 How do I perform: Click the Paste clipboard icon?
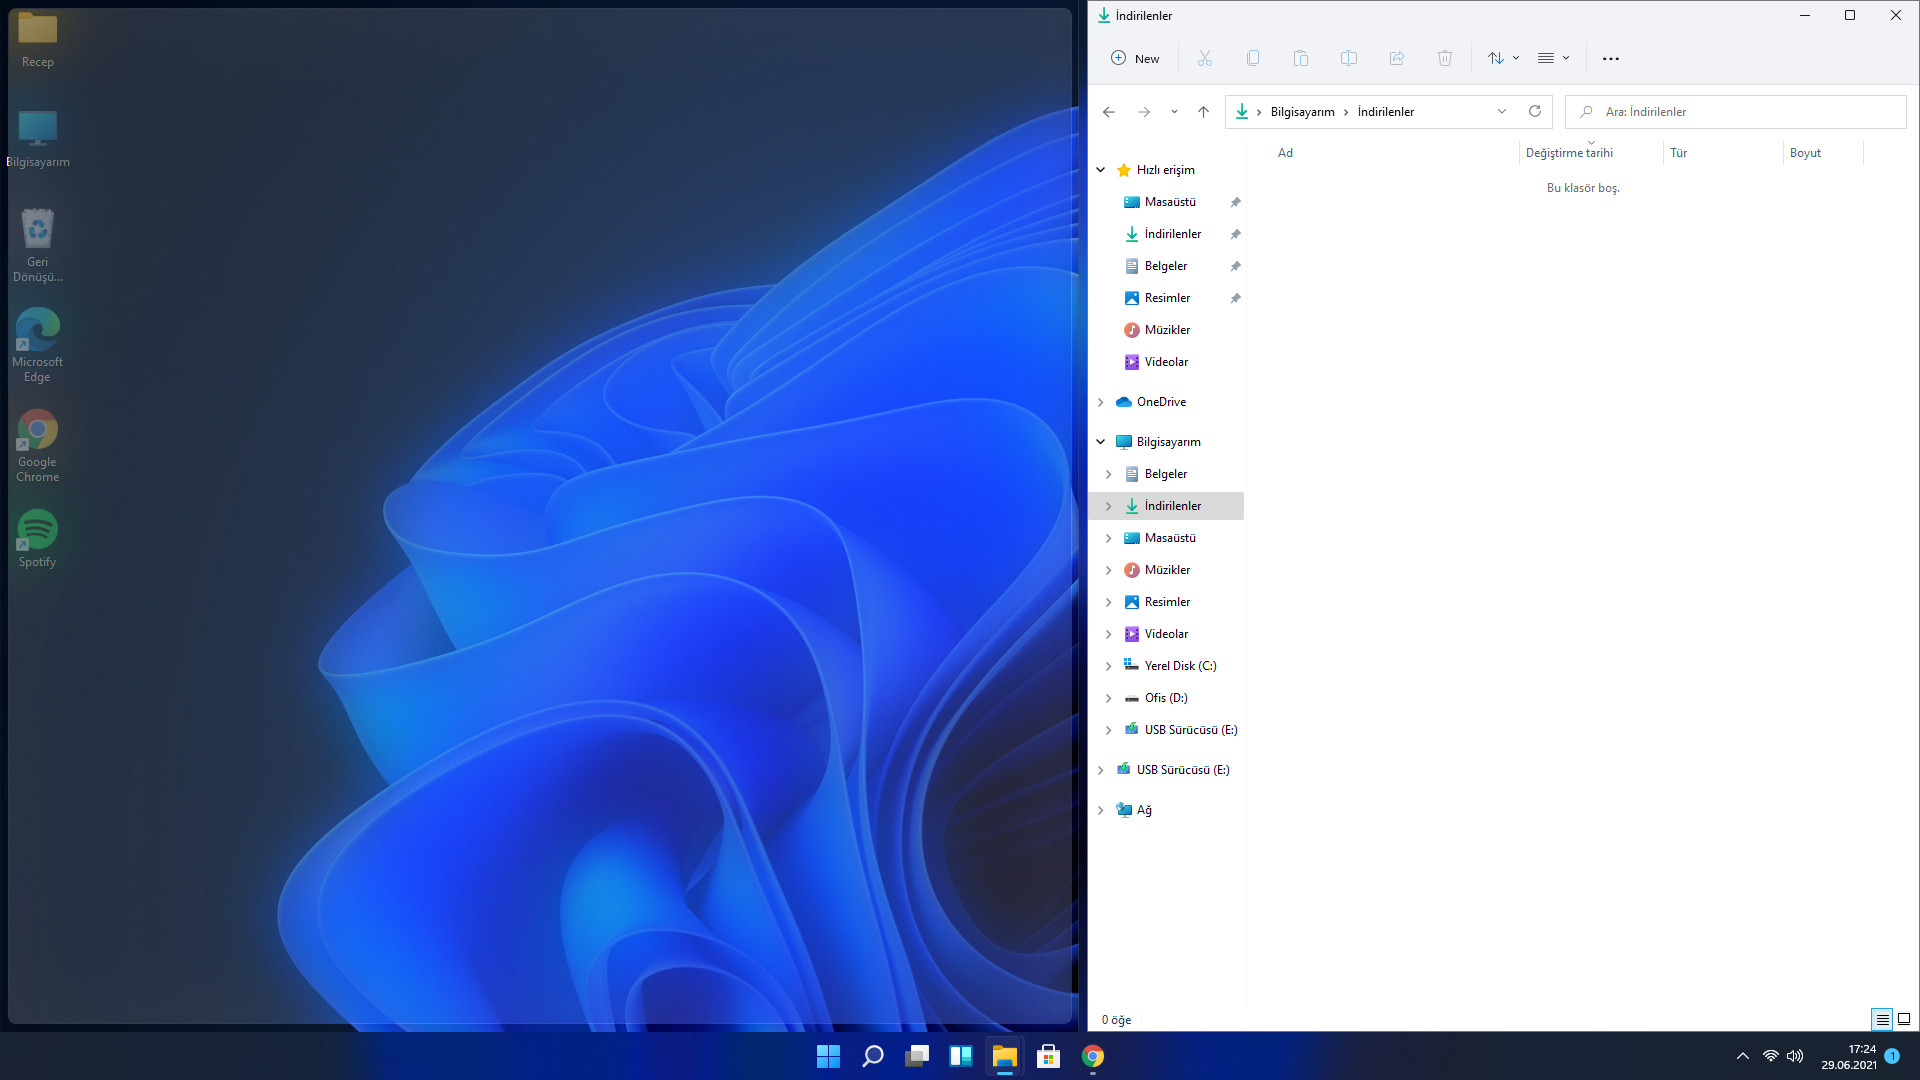tap(1301, 58)
